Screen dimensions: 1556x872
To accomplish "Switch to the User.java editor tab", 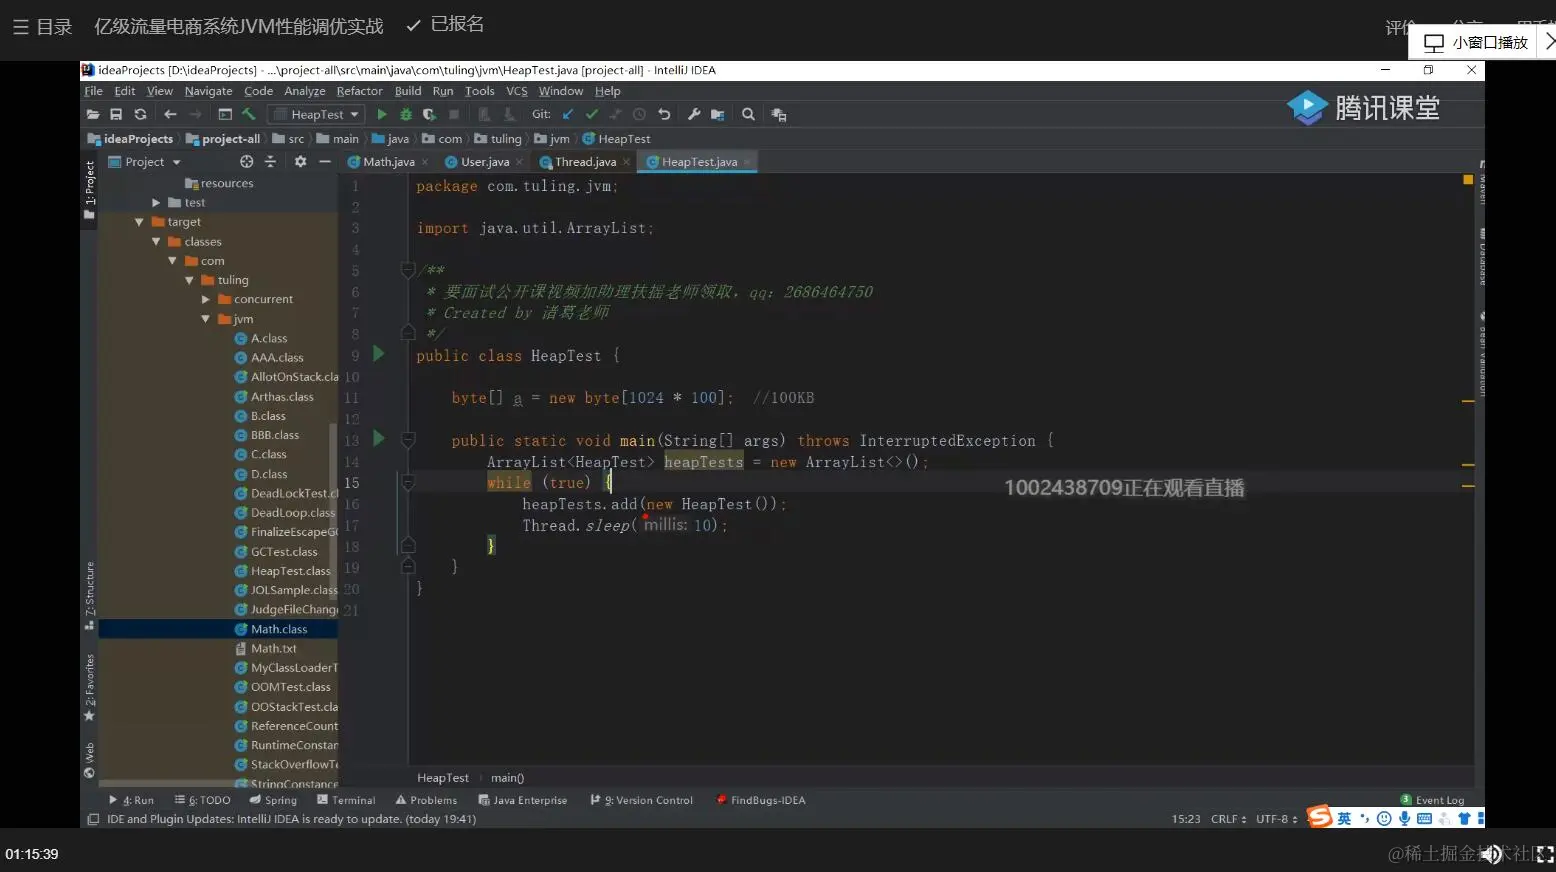I will coord(485,162).
